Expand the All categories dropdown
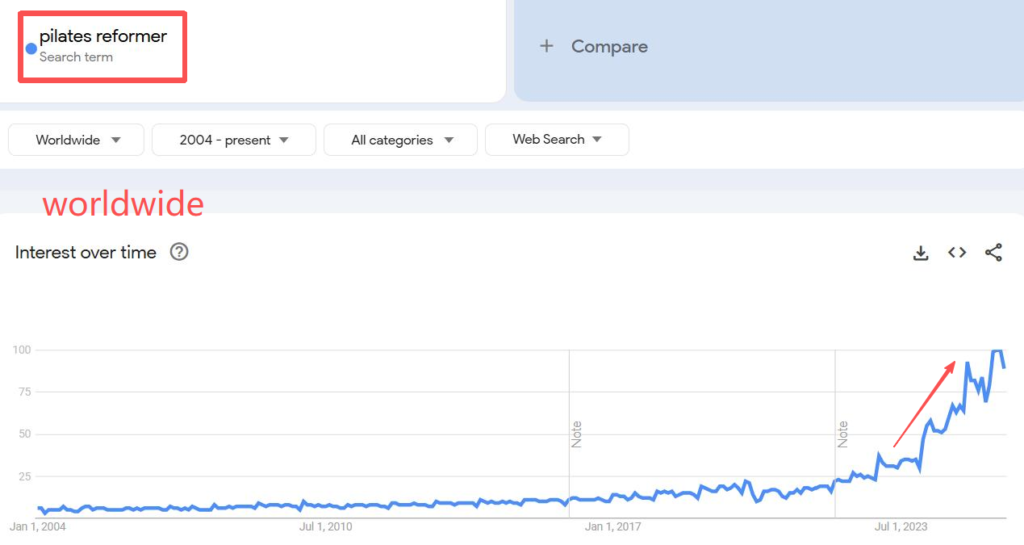This screenshot has height=545, width=1024. point(401,140)
